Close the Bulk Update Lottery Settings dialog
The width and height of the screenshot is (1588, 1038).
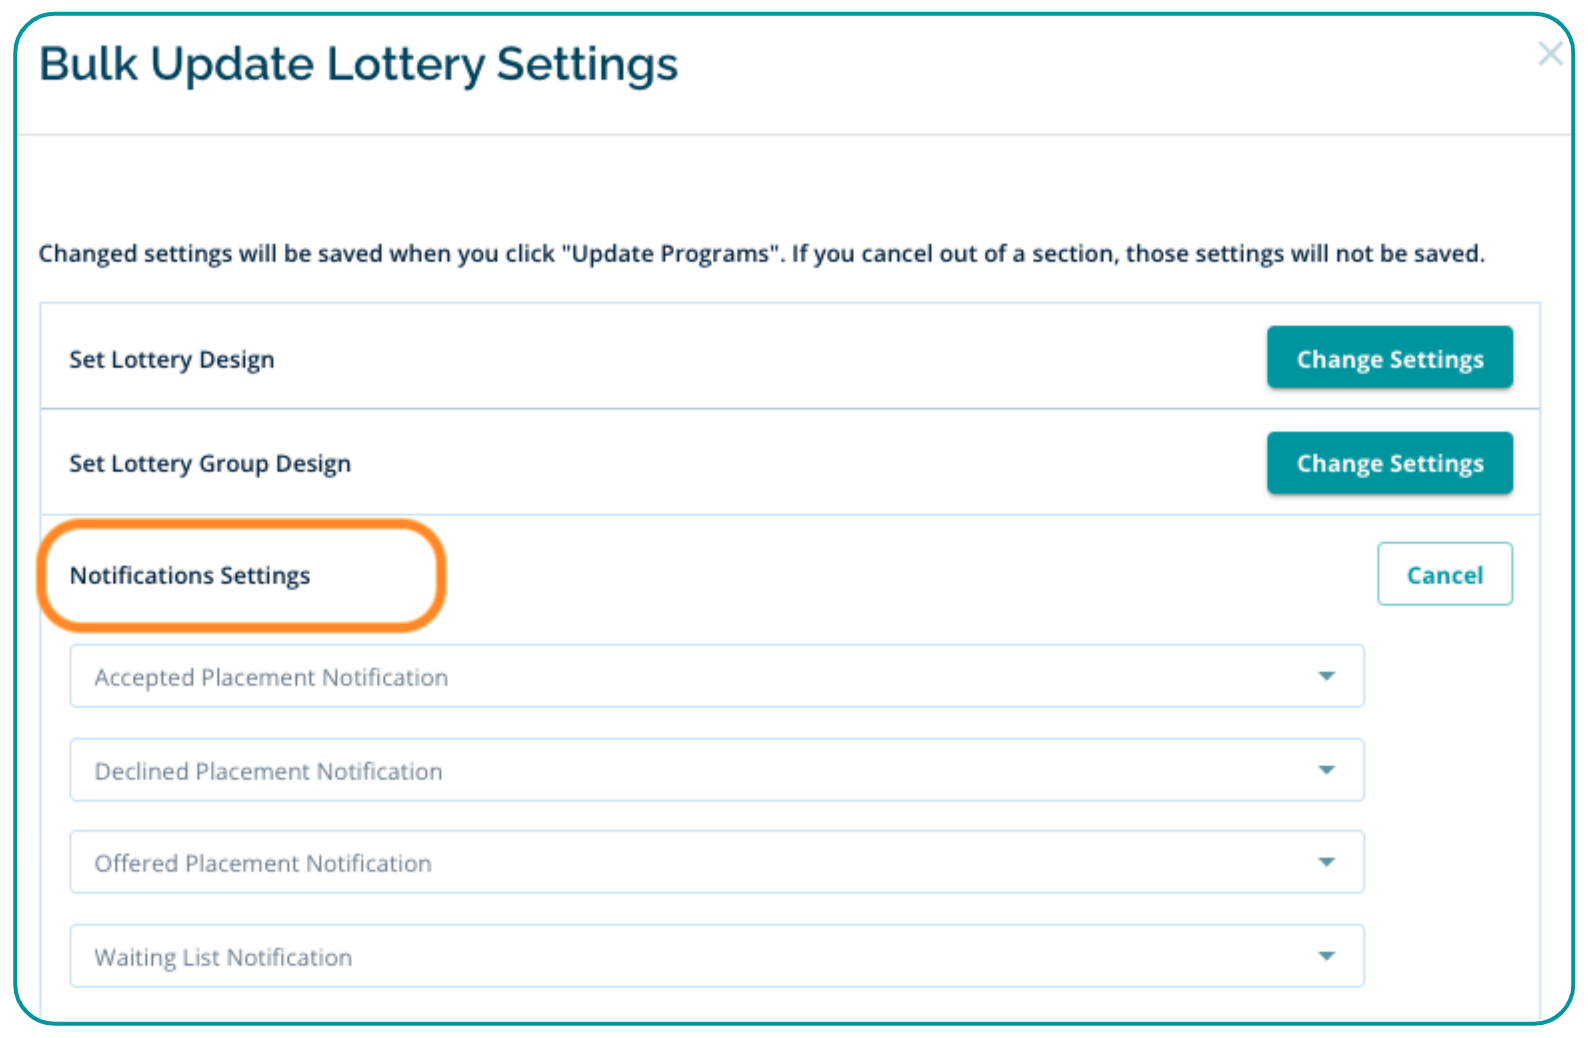click(x=1549, y=54)
